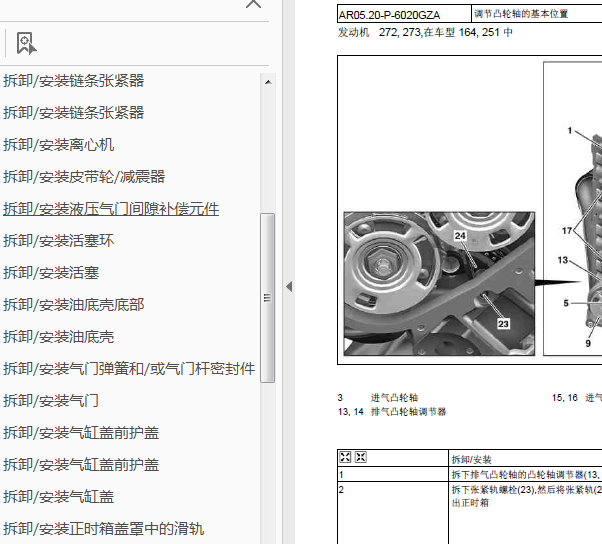Open bookmark 拆卸/安装油底壳底部
This screenshot has width=602, height=544.
pyautogui.click(x=73, y=305)
